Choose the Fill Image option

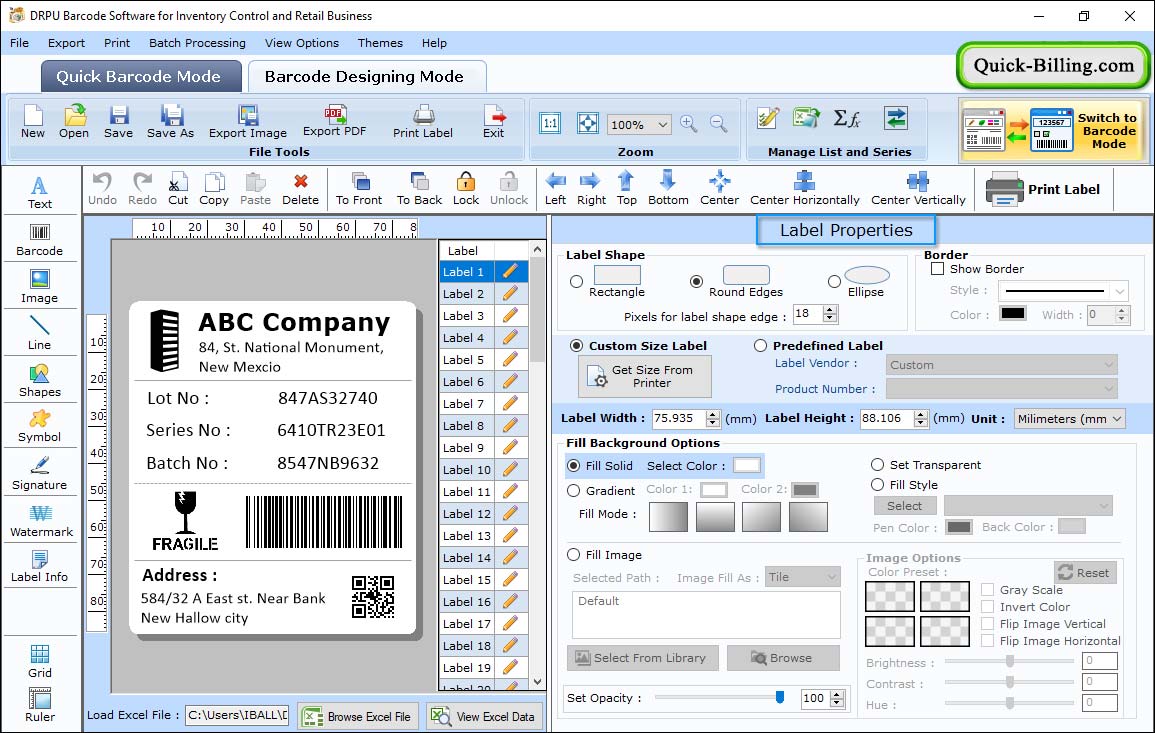point(574,555)
